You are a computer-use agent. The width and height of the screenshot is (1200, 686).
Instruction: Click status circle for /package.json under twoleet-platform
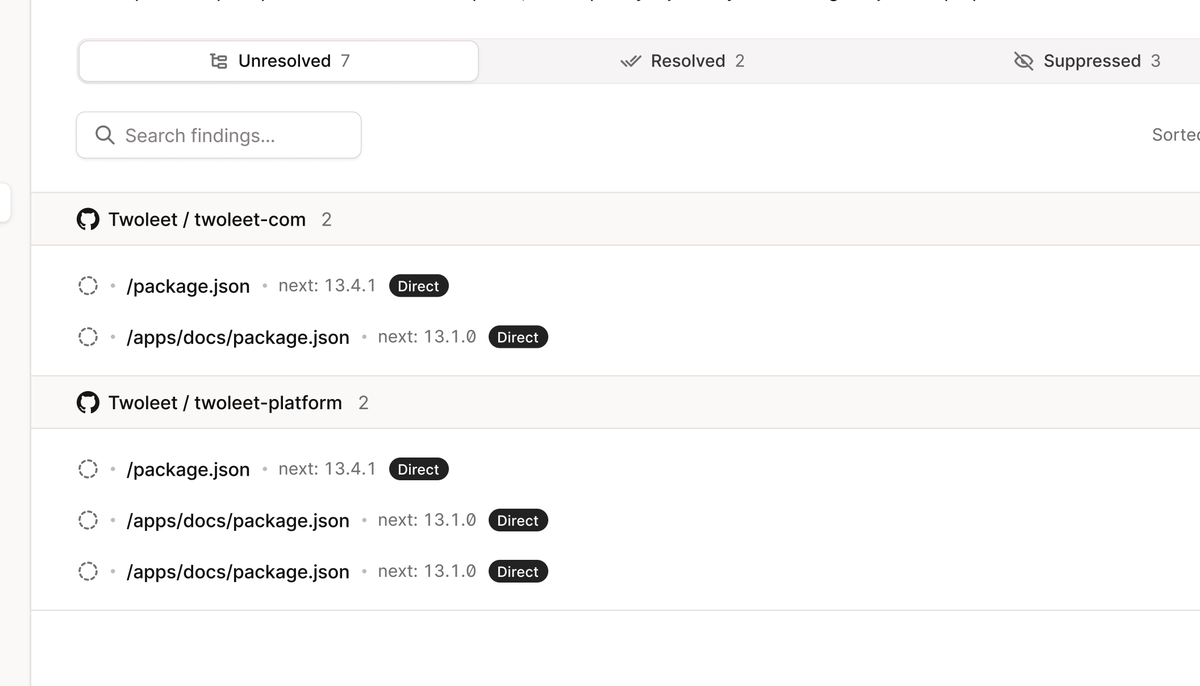pyautogui.click(x=88, y=469)
